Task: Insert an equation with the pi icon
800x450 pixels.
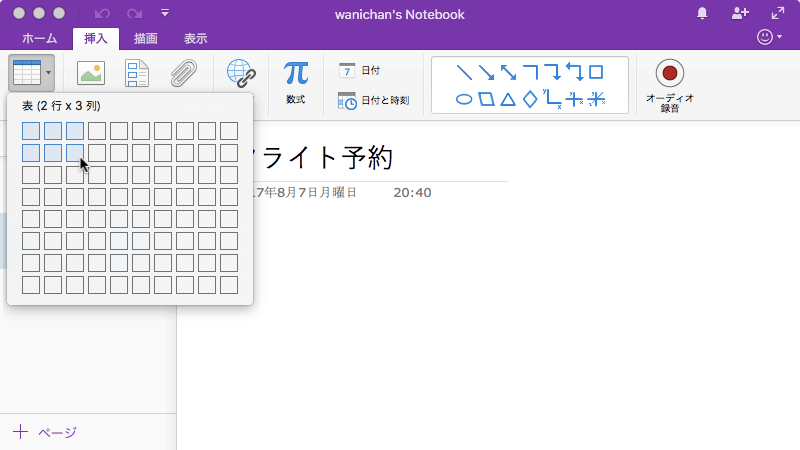Action: pos(296,82)
